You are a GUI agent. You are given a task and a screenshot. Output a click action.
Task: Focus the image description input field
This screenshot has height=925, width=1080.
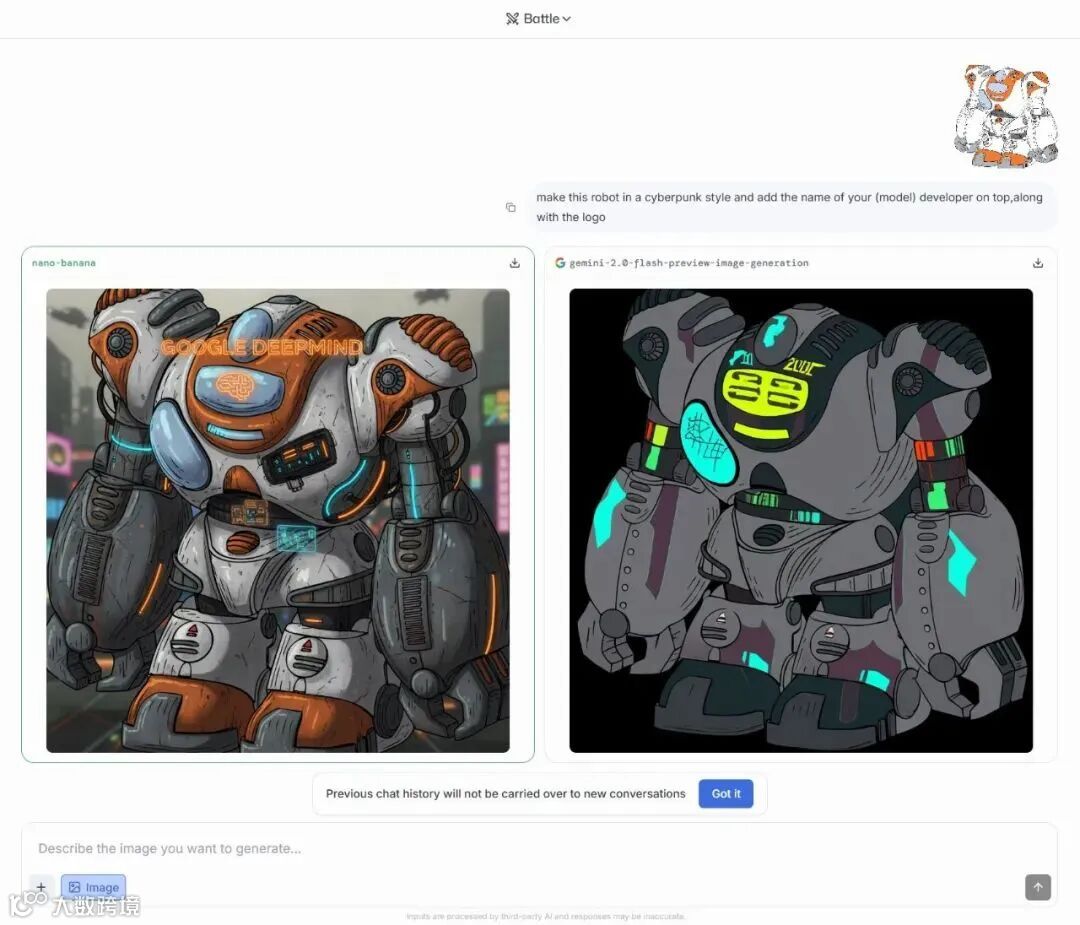coord(539,849)
